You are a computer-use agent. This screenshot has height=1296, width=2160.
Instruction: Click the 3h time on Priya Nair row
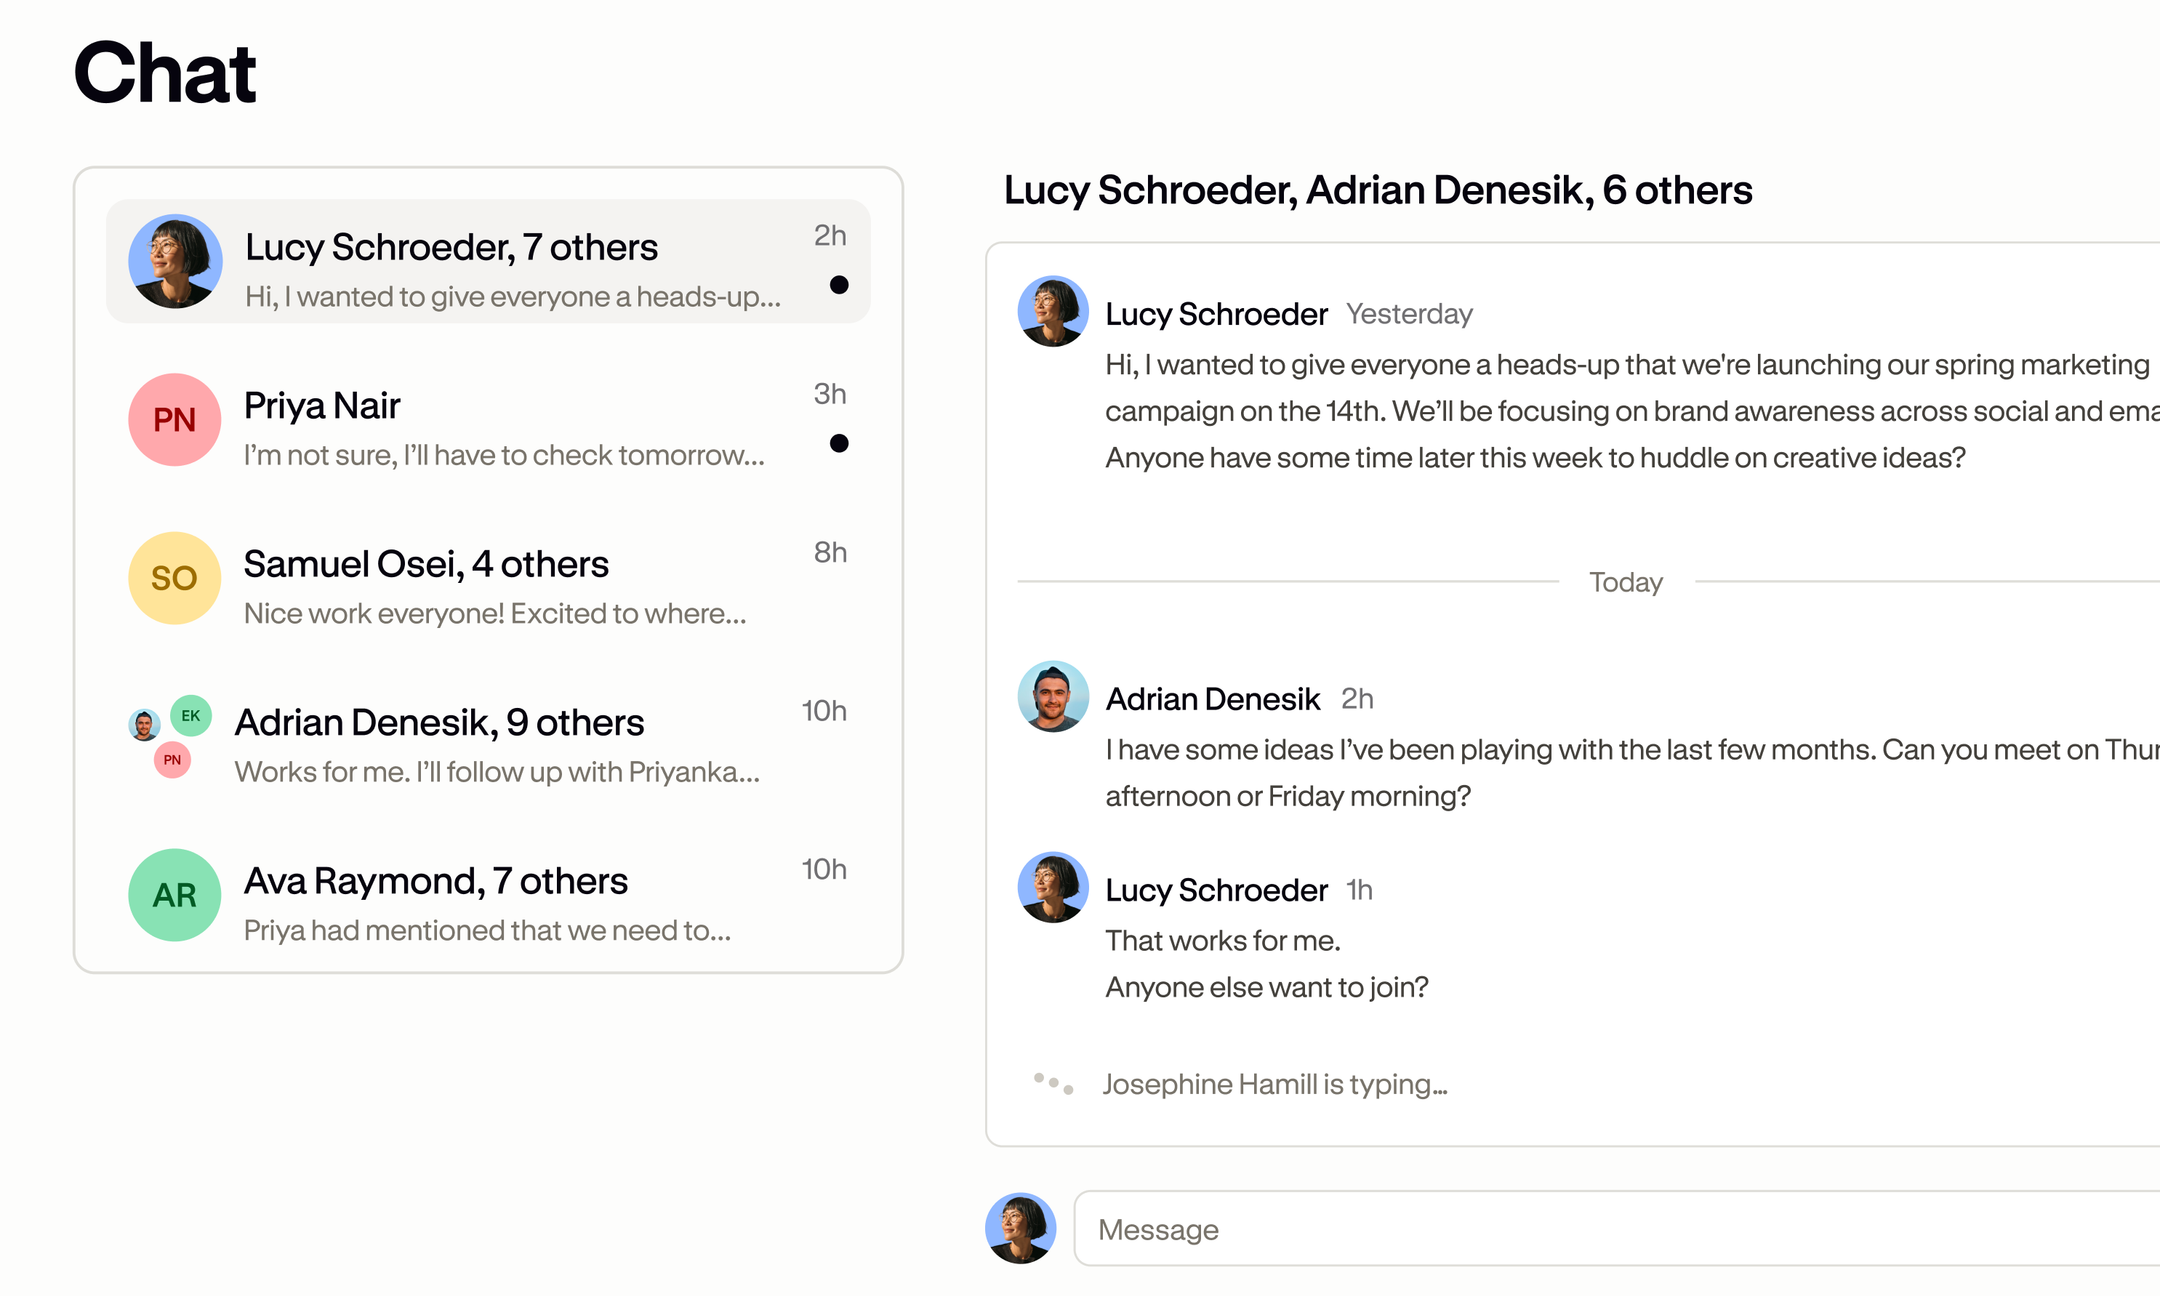(830, 394)
